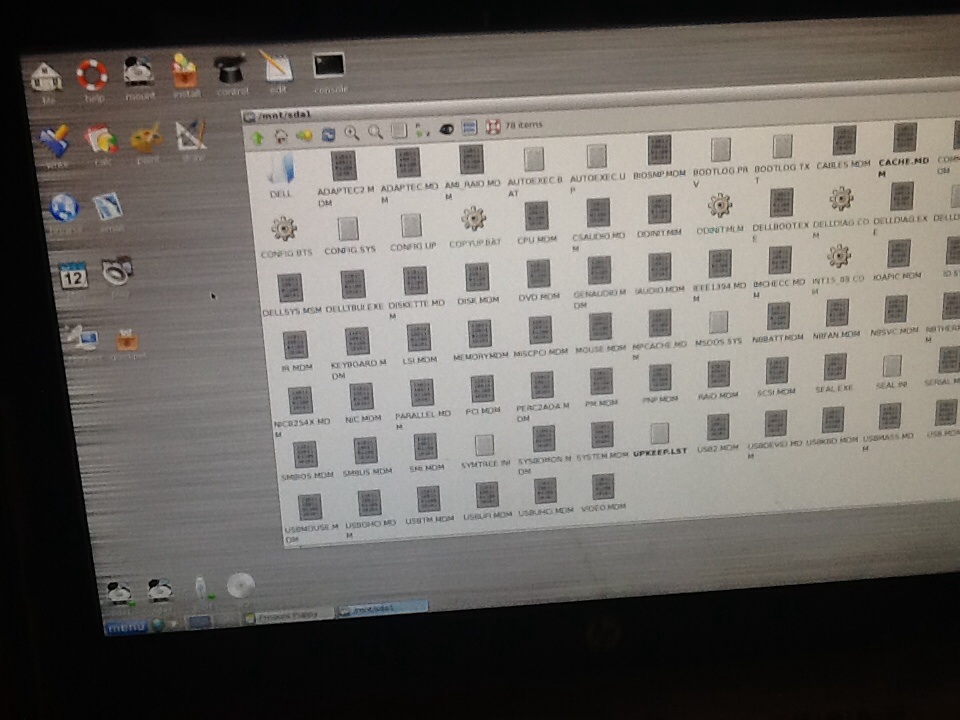Screen dimensions: 960x720
Task: Open ROX-Filer help lifebuoy in toolbar
Action: pyautogui.click(x=493, y=126)
